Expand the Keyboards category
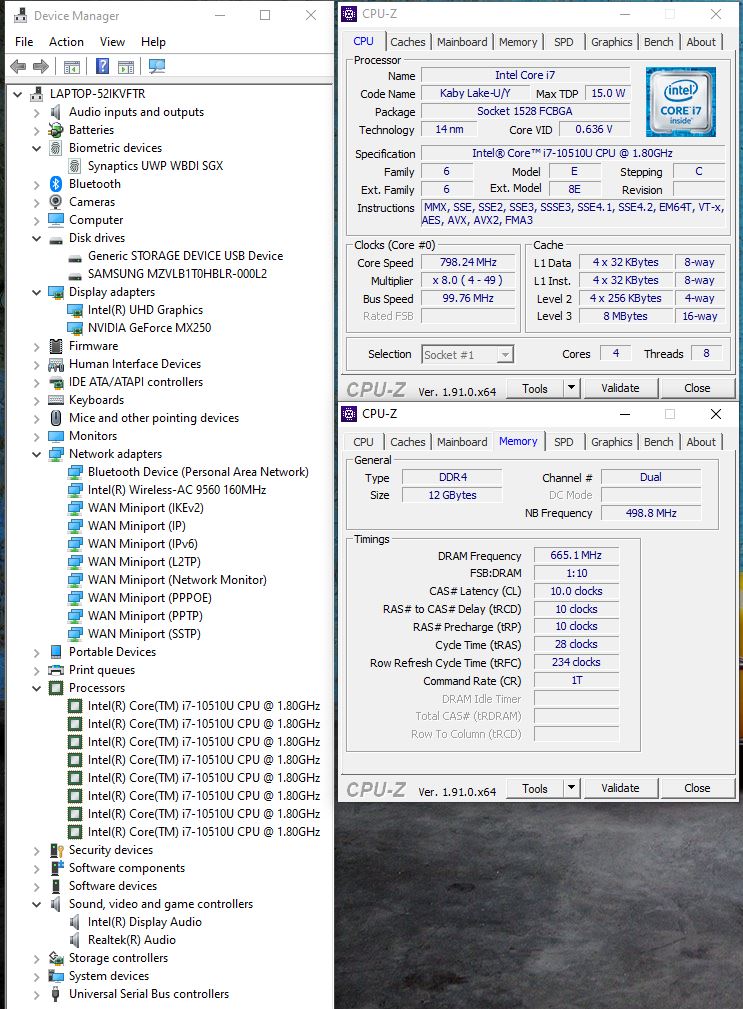The image size is (743, 1009). [37, 400]
